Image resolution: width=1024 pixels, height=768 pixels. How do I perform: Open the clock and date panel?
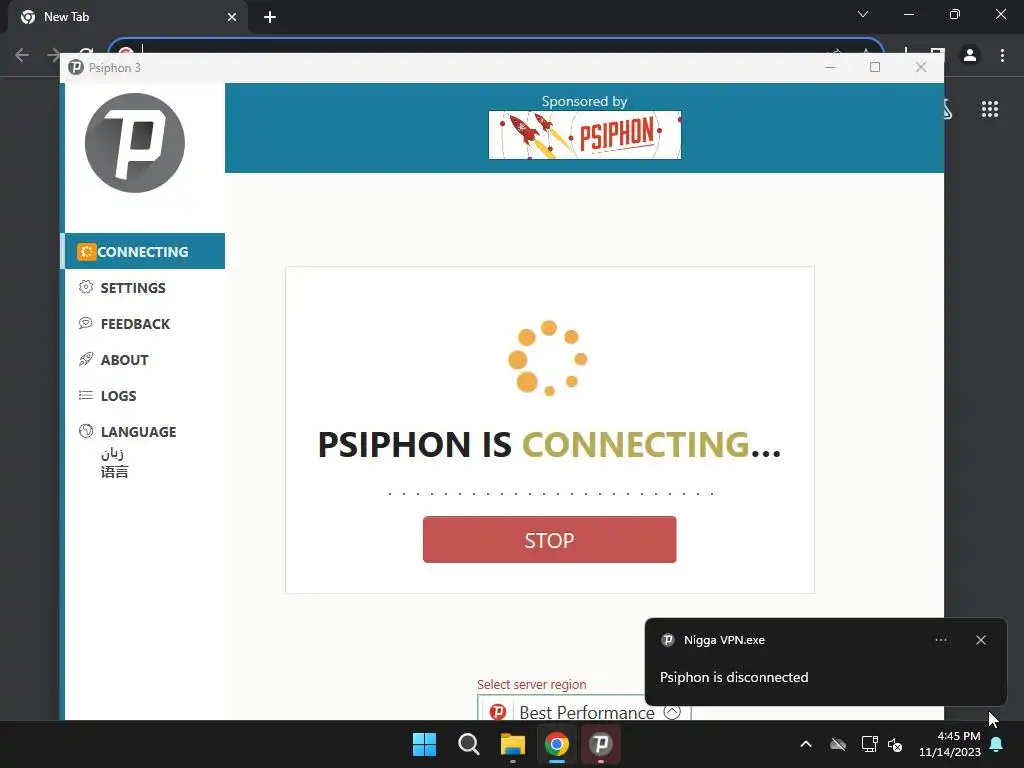(x=950, y=744)
